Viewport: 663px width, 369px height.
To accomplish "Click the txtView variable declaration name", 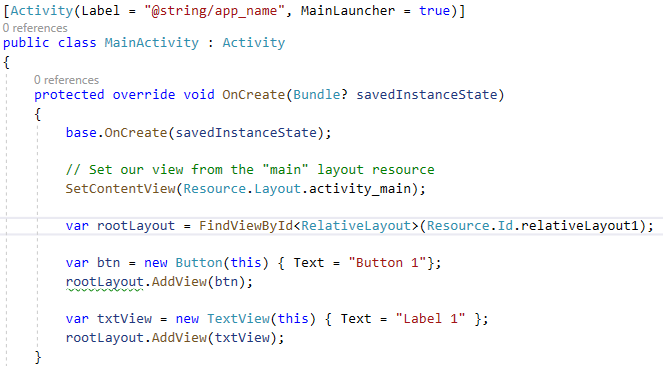I will (x=124, y=319).
